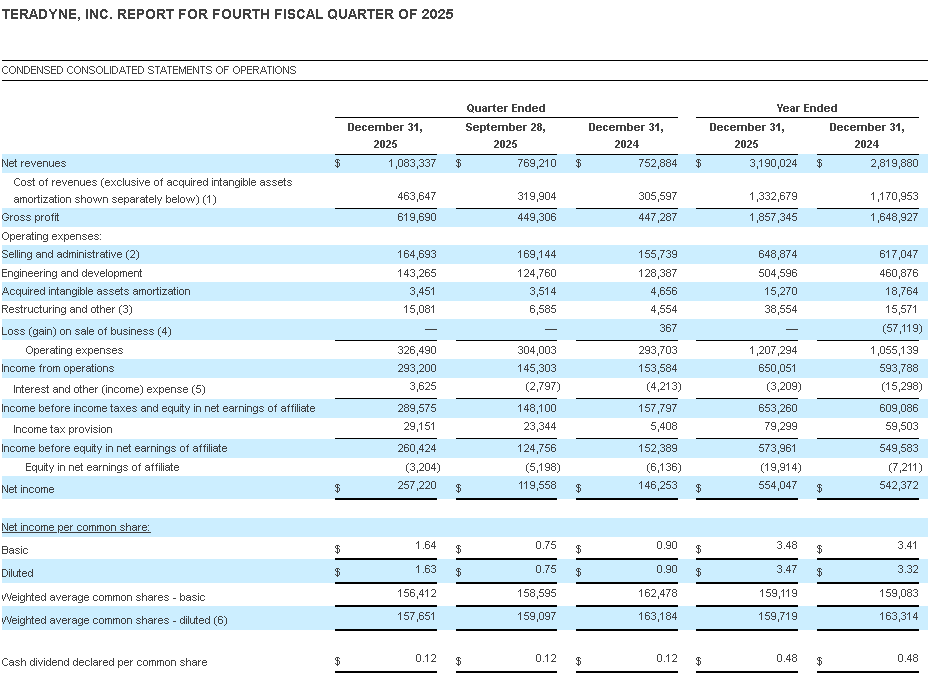Click 'Equity in net earnings of affiliate' label

(102, 467)
